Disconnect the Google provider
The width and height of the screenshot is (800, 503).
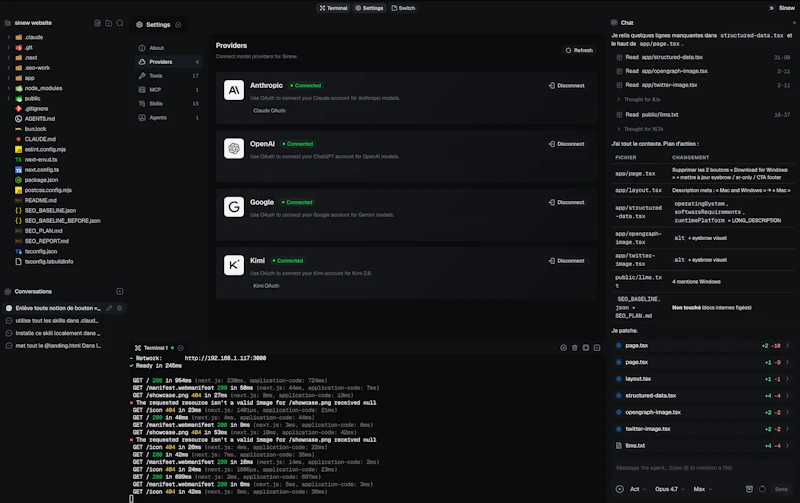click(x=566, y=203)
